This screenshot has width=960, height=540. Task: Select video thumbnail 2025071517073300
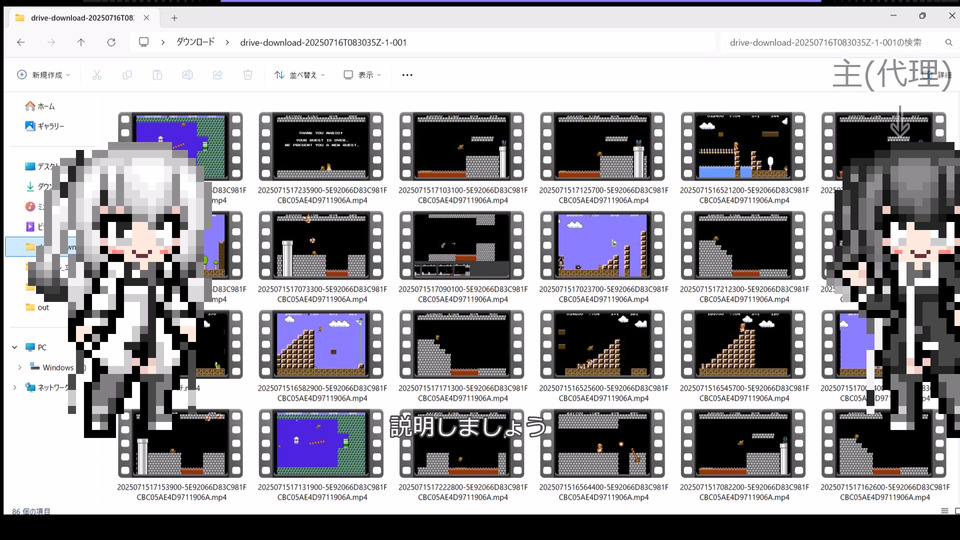pos(321,246)
